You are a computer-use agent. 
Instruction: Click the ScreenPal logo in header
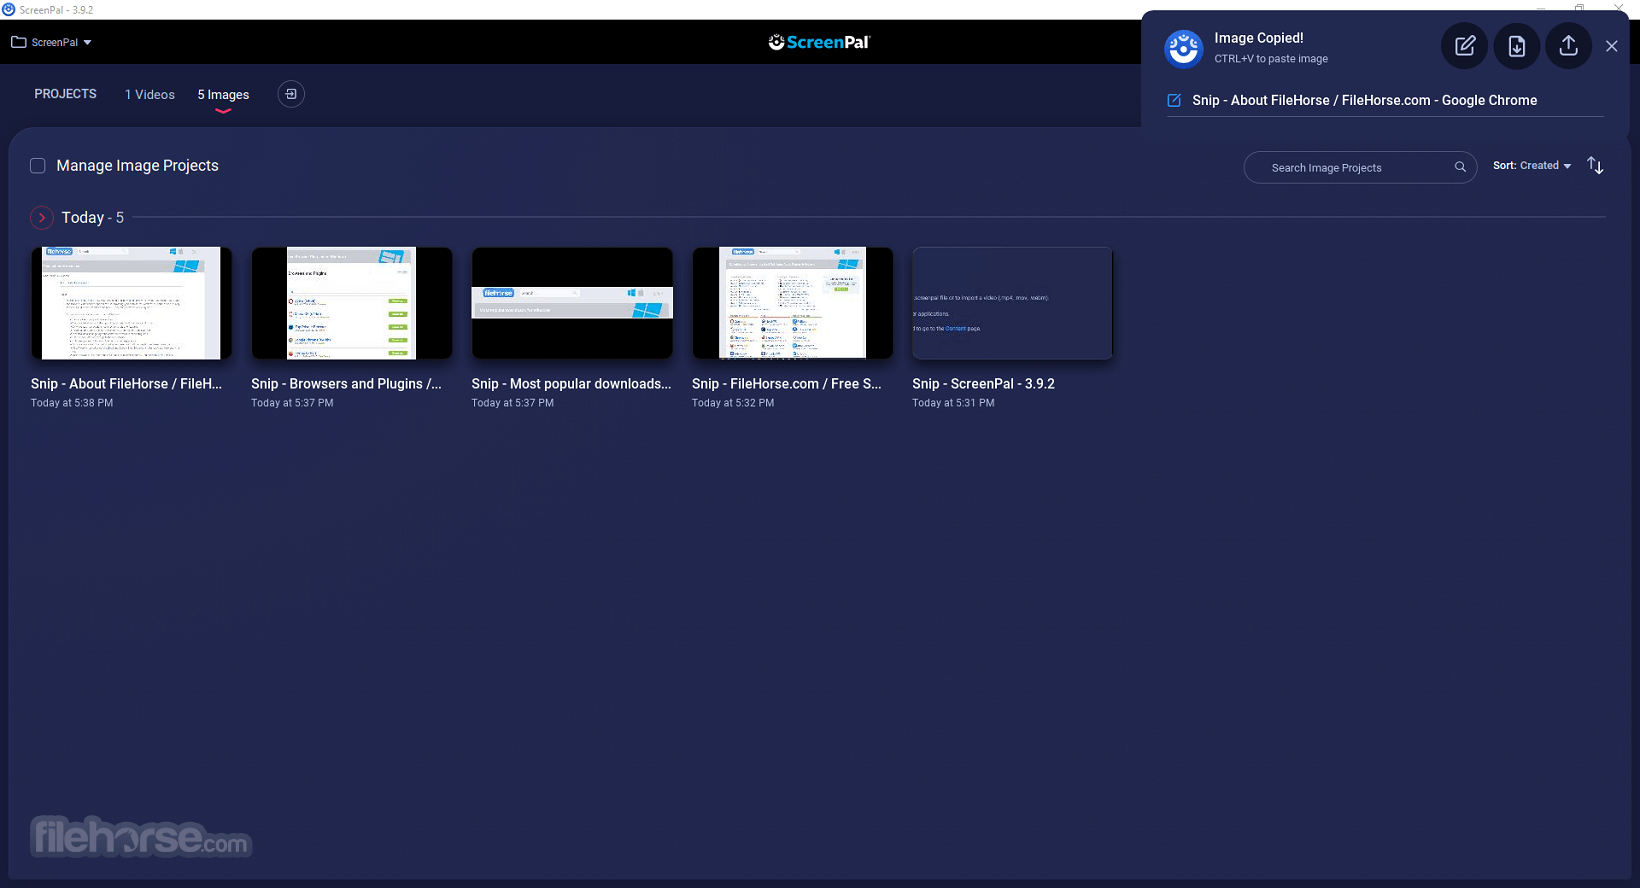(819, 42)
